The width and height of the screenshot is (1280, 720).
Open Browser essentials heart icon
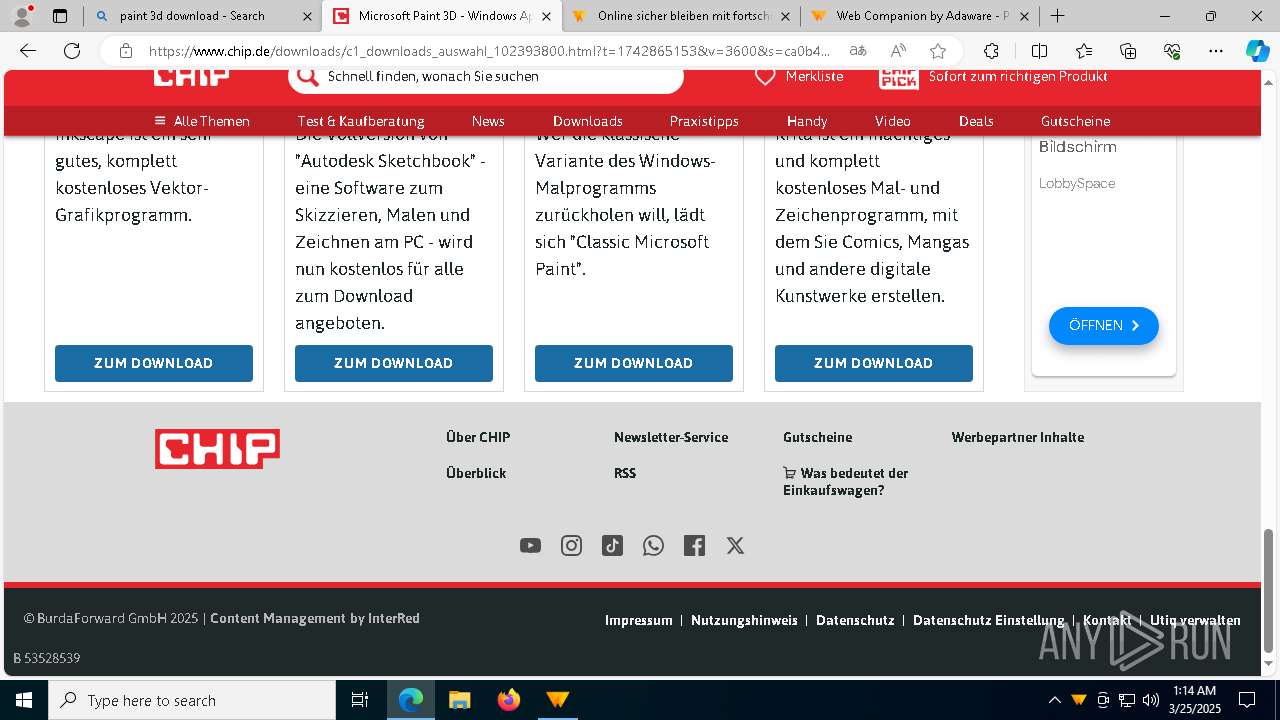(x=1172, y=51)
